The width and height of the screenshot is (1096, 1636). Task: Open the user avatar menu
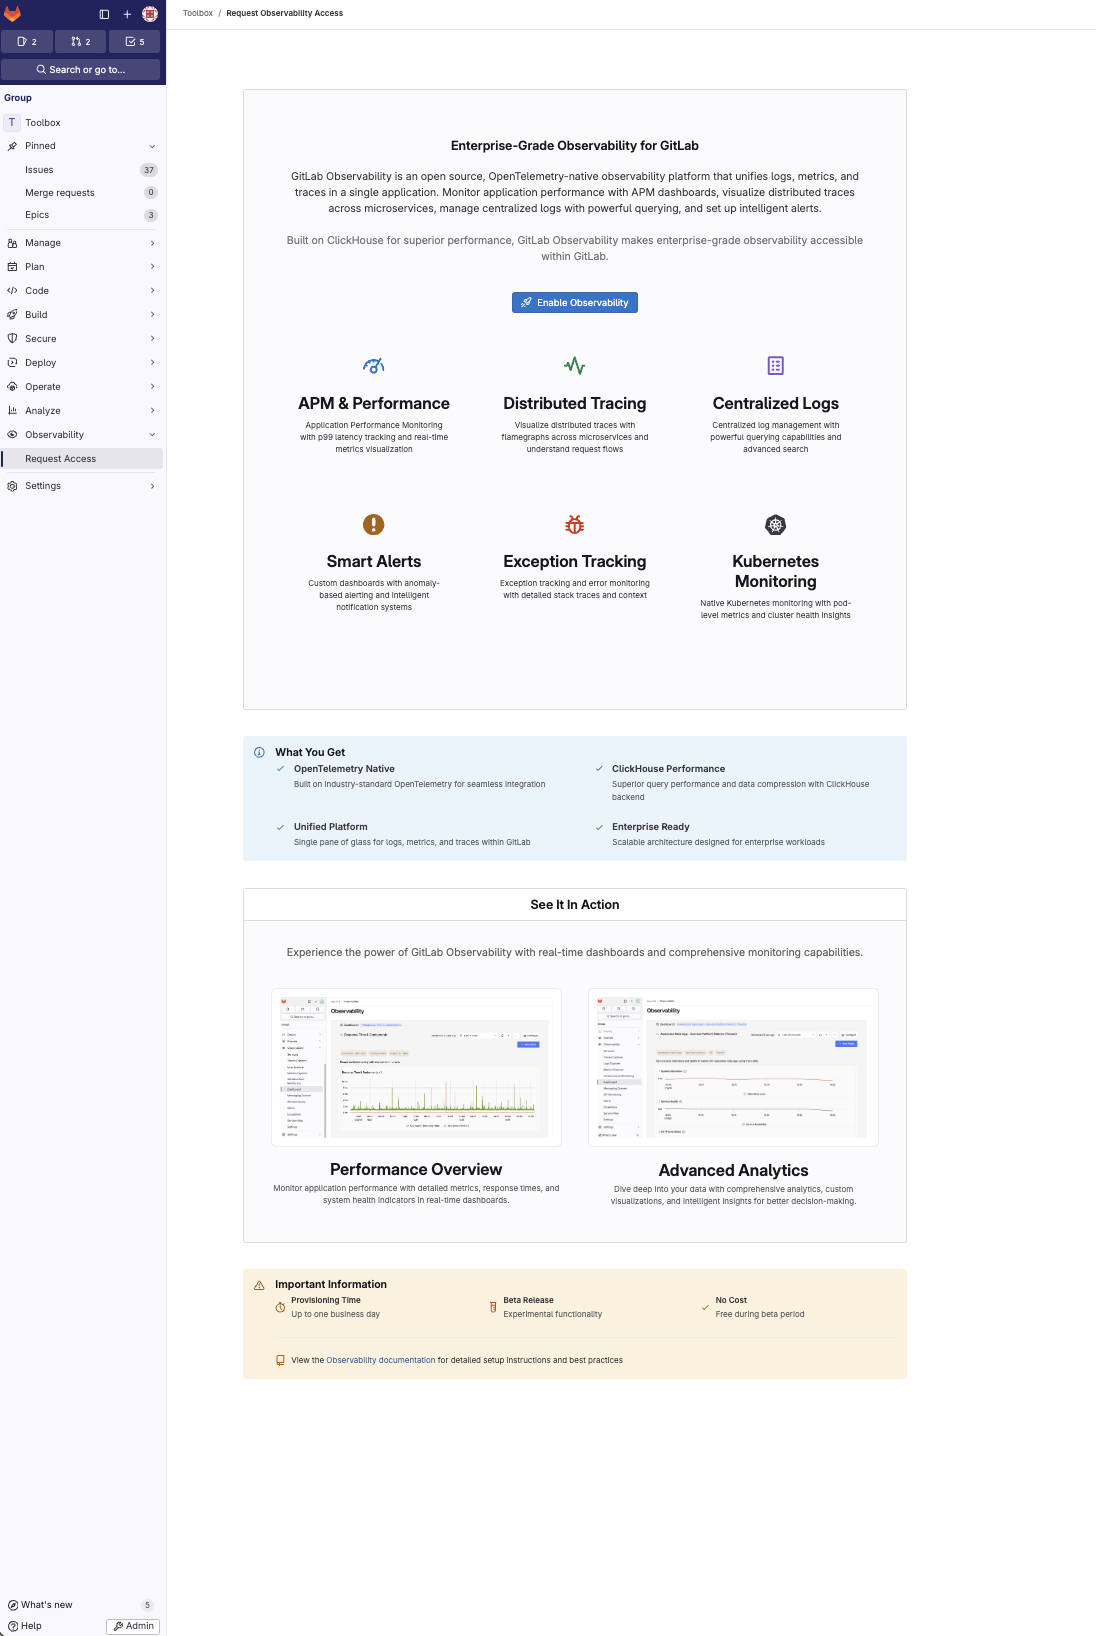tap(150, 14)
